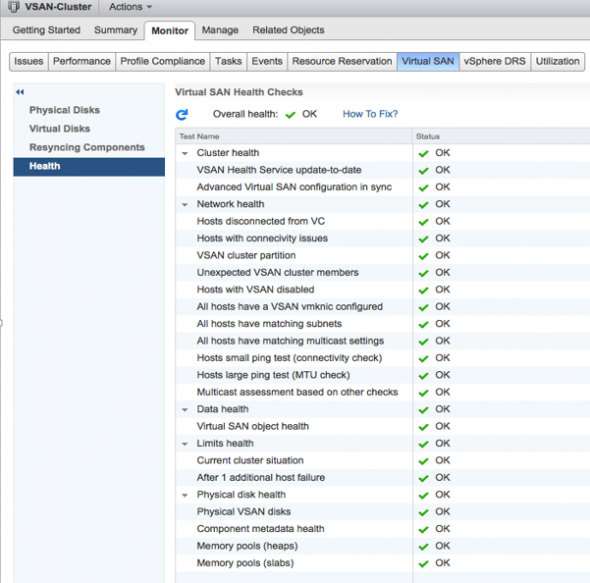Collapse the Physical disk health group
590x583 pixels.
[185, 495]
